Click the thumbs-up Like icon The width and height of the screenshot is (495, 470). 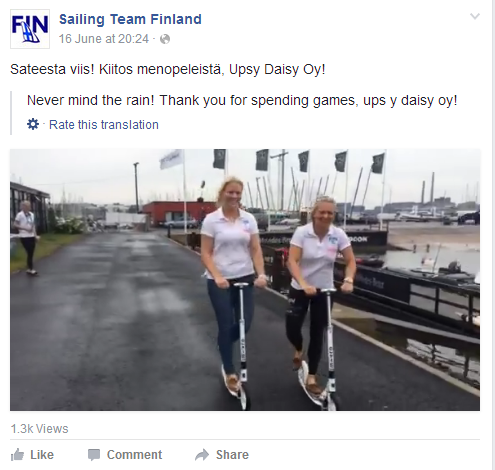pyautogui.click(x=17, y=455)
